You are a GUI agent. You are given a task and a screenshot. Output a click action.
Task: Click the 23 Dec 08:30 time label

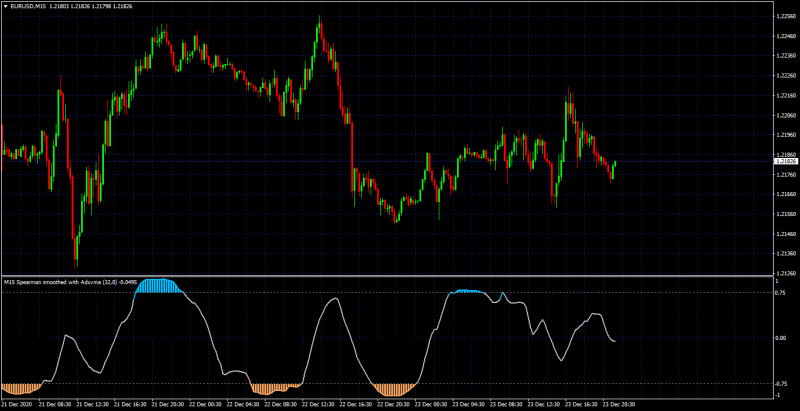point(508,403)
